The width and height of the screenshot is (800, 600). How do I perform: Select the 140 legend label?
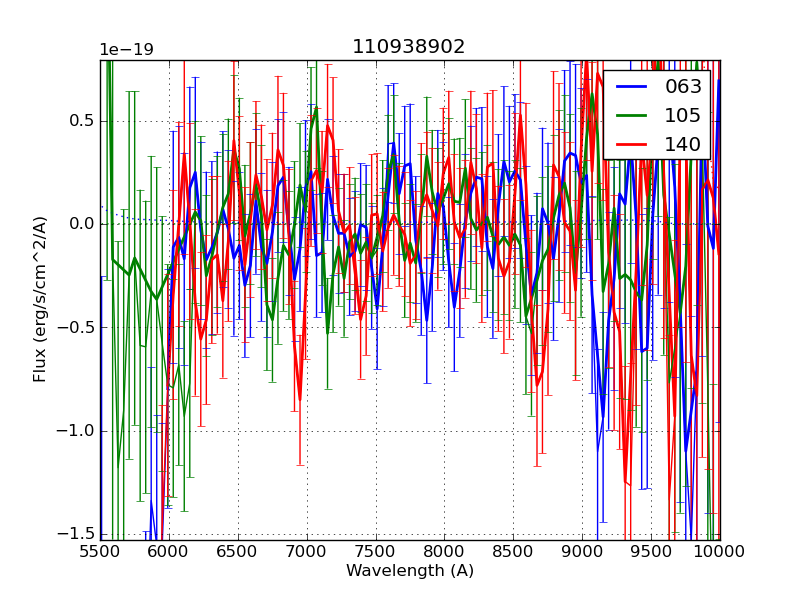click(x=683, y=144)
